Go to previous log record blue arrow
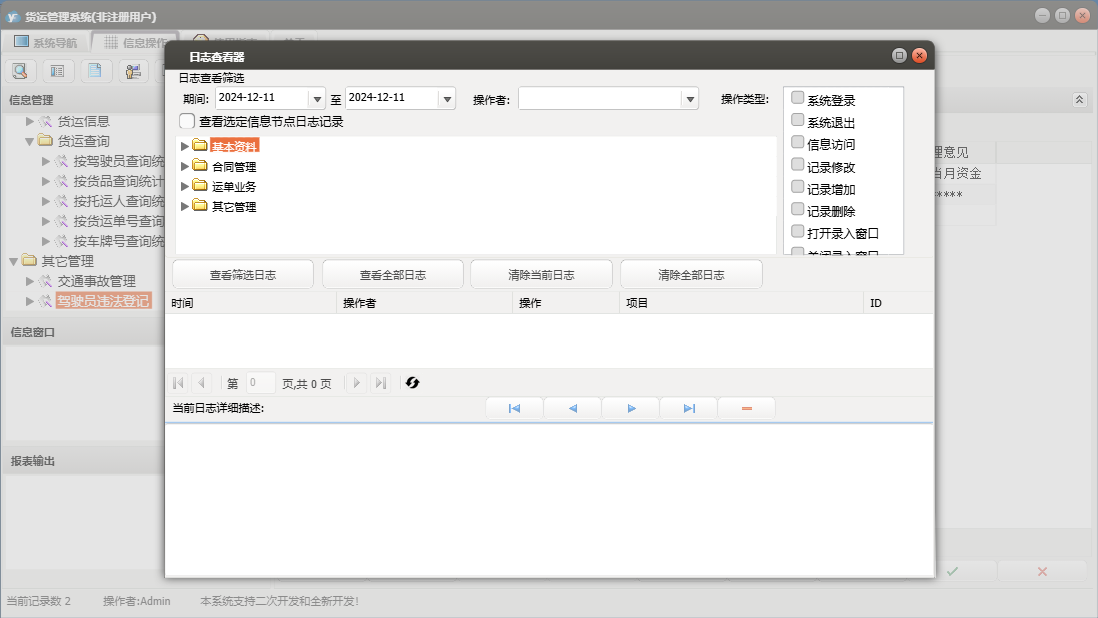 pos(572,408)
